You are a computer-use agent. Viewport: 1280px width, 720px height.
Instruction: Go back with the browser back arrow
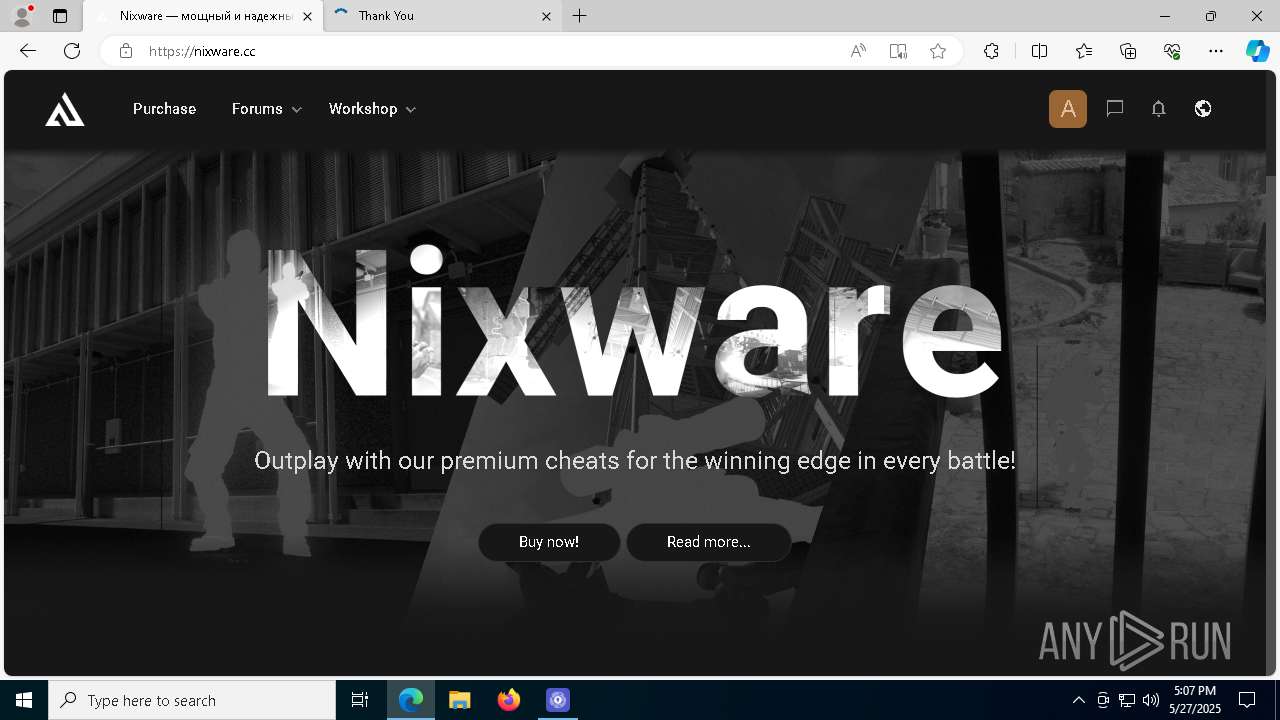click(x=28, y=51)
